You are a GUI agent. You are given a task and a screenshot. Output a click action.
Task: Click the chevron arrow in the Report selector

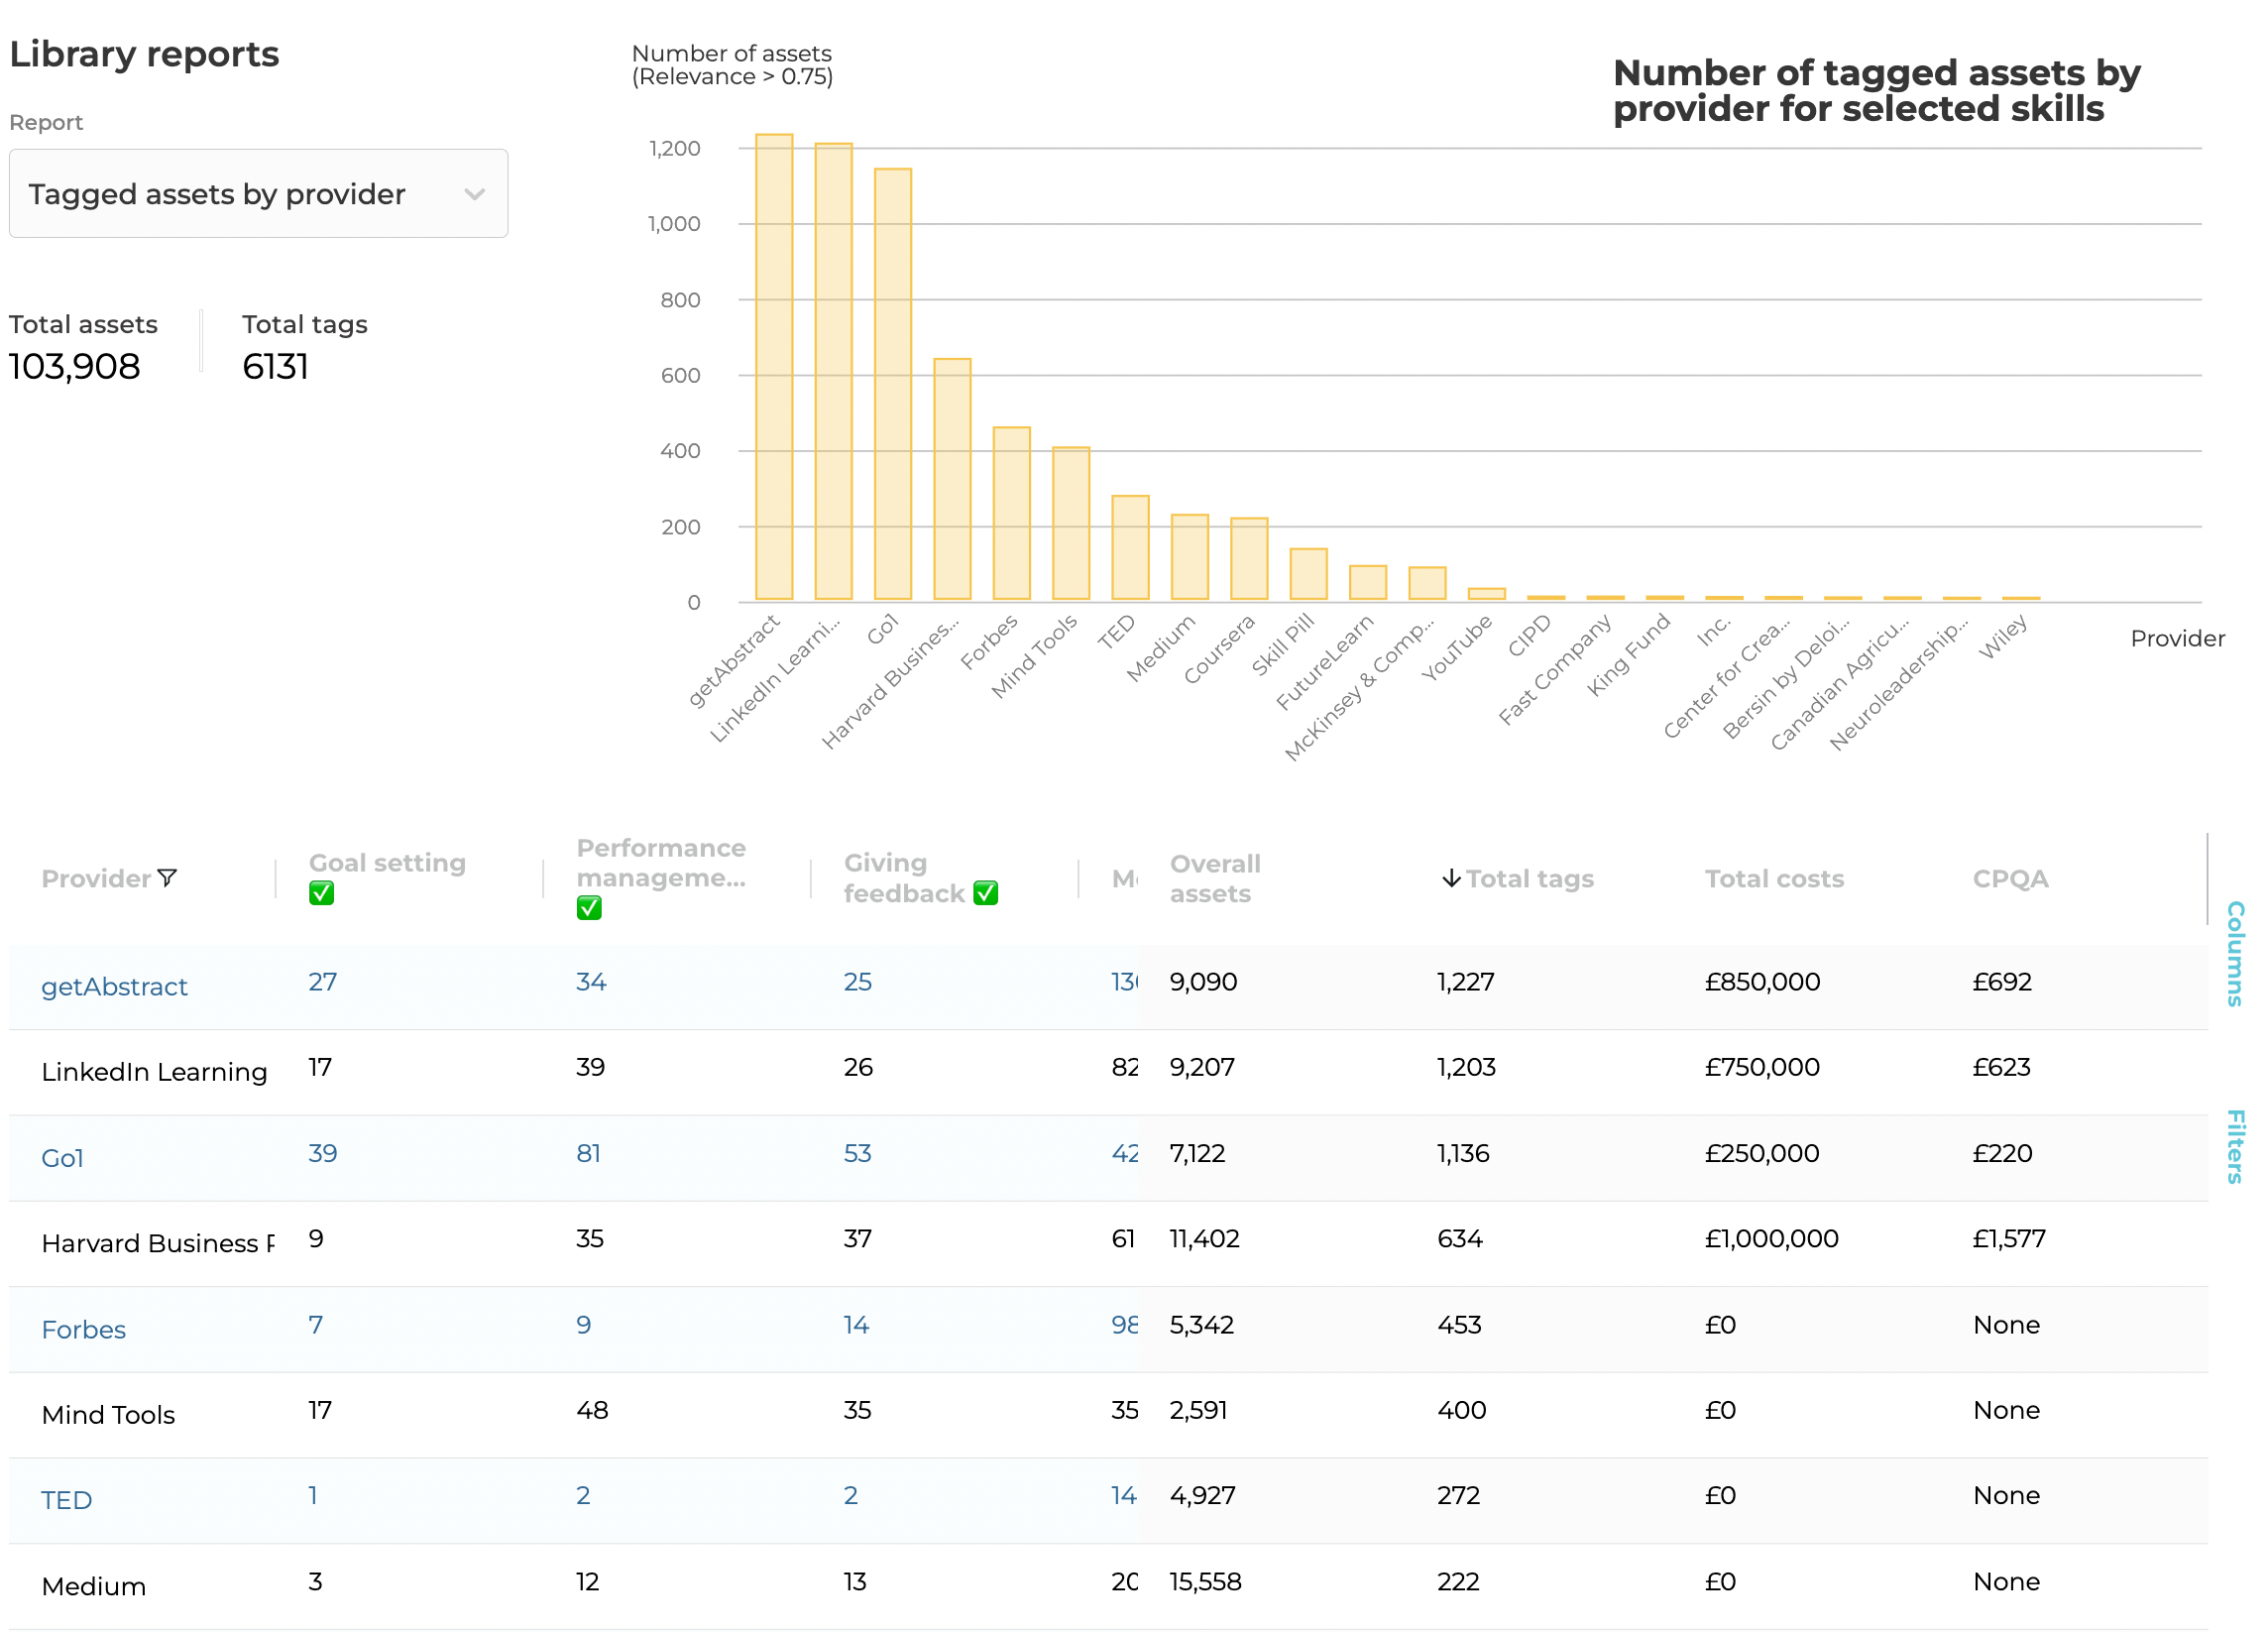click(x=475, y=194)
